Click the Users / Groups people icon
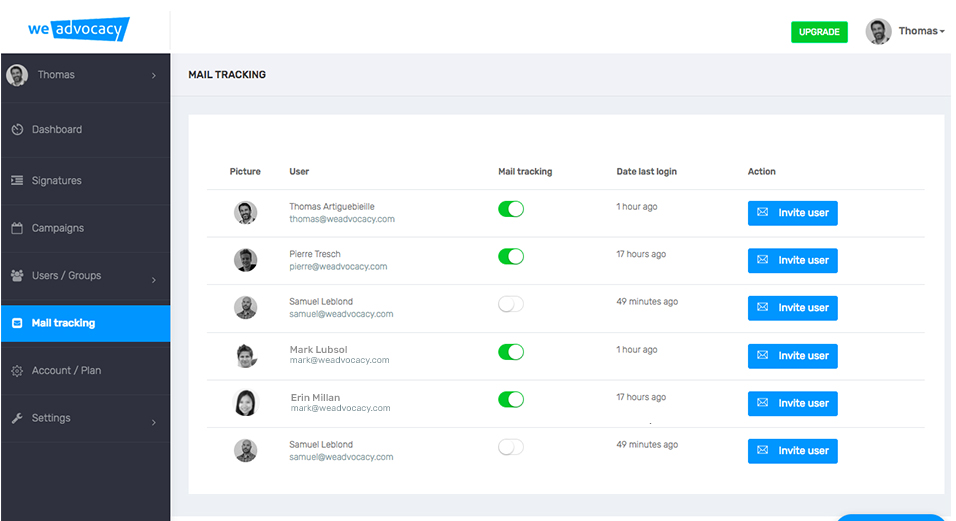The width and height of the screenshot is (956, 521). point(17,275)
